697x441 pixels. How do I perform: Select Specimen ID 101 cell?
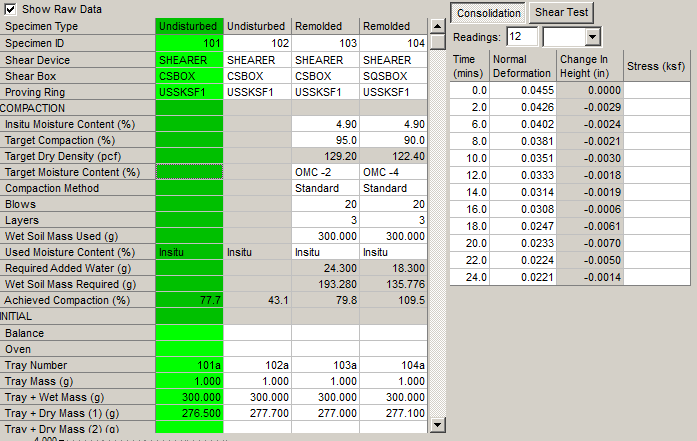tap(190, 44)
